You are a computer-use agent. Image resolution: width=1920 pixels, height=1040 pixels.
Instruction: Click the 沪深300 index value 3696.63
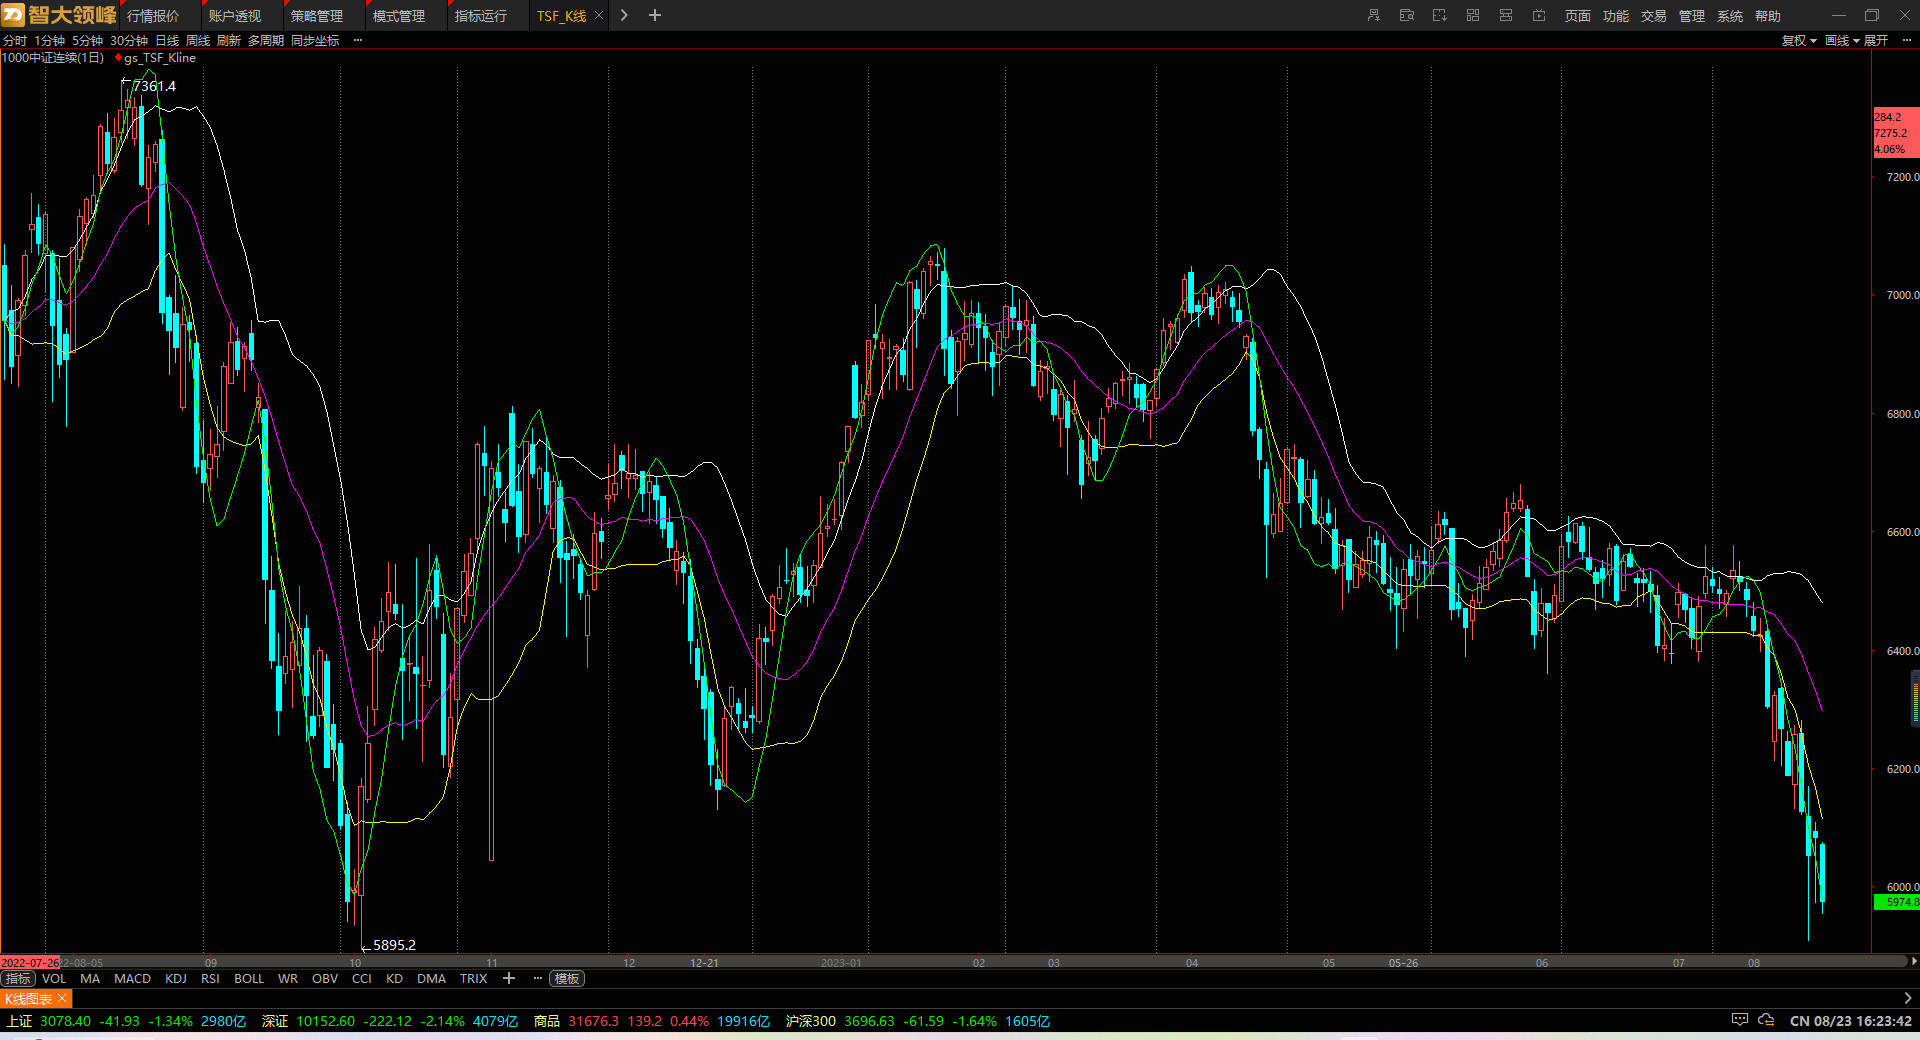click(x=869, y=1021)
